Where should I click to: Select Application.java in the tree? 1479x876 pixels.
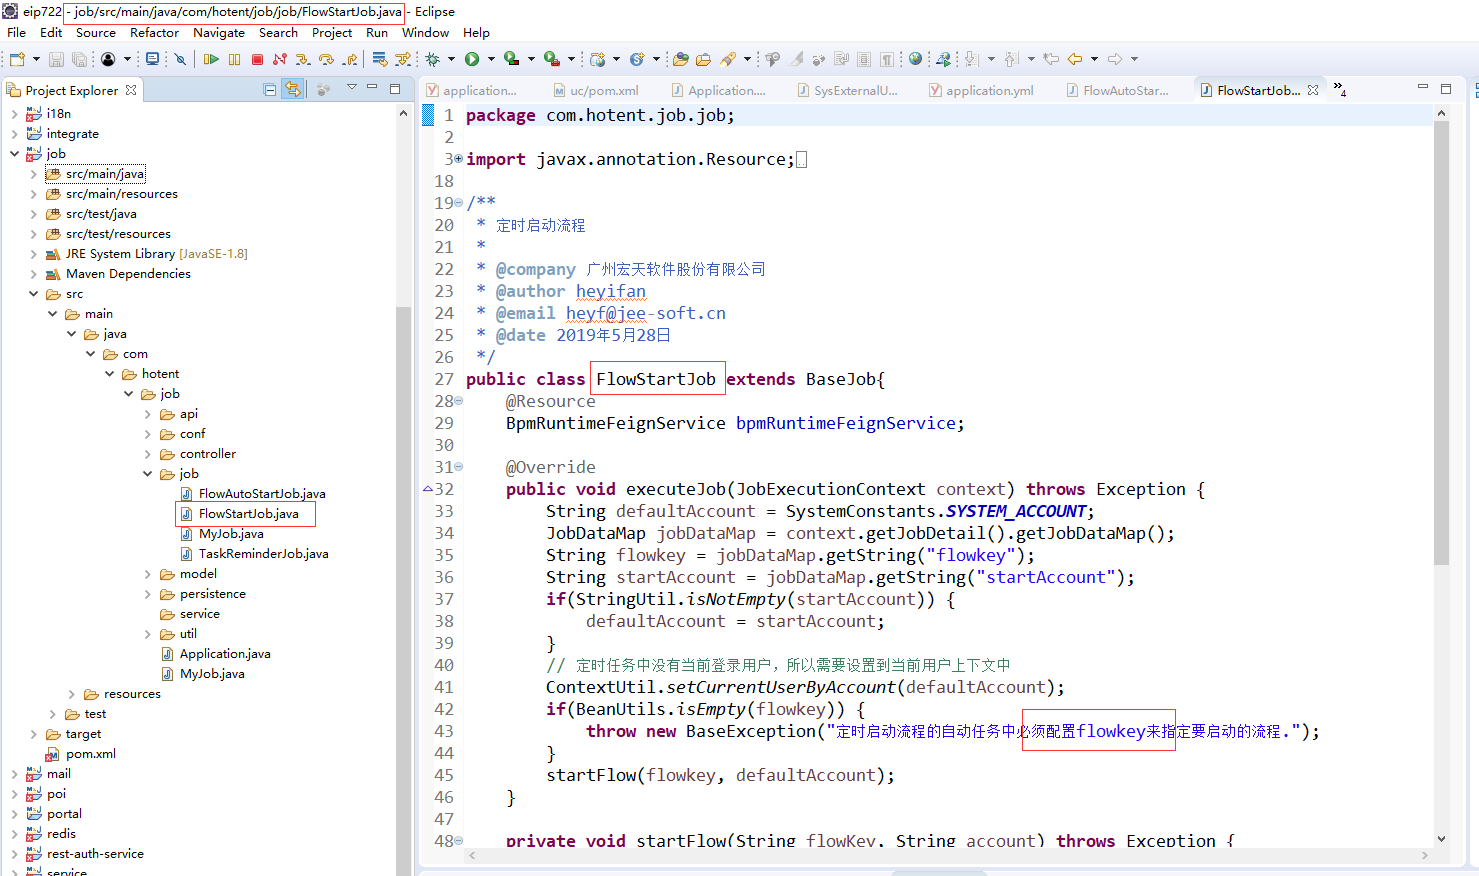[x=225, y=654]
